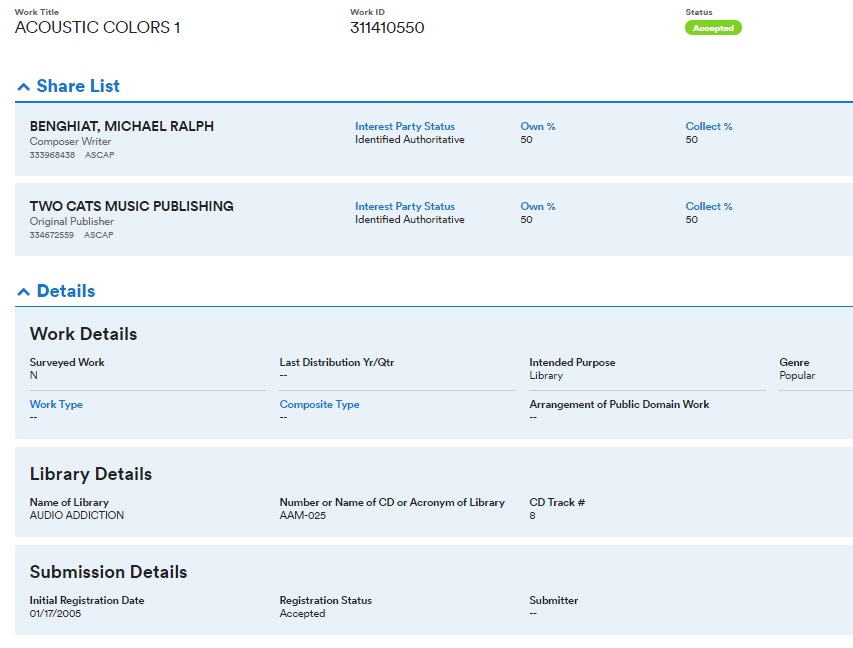Select IPI number 334672559
This screenshot has width=853, height=648.
[x=52, y=235]
